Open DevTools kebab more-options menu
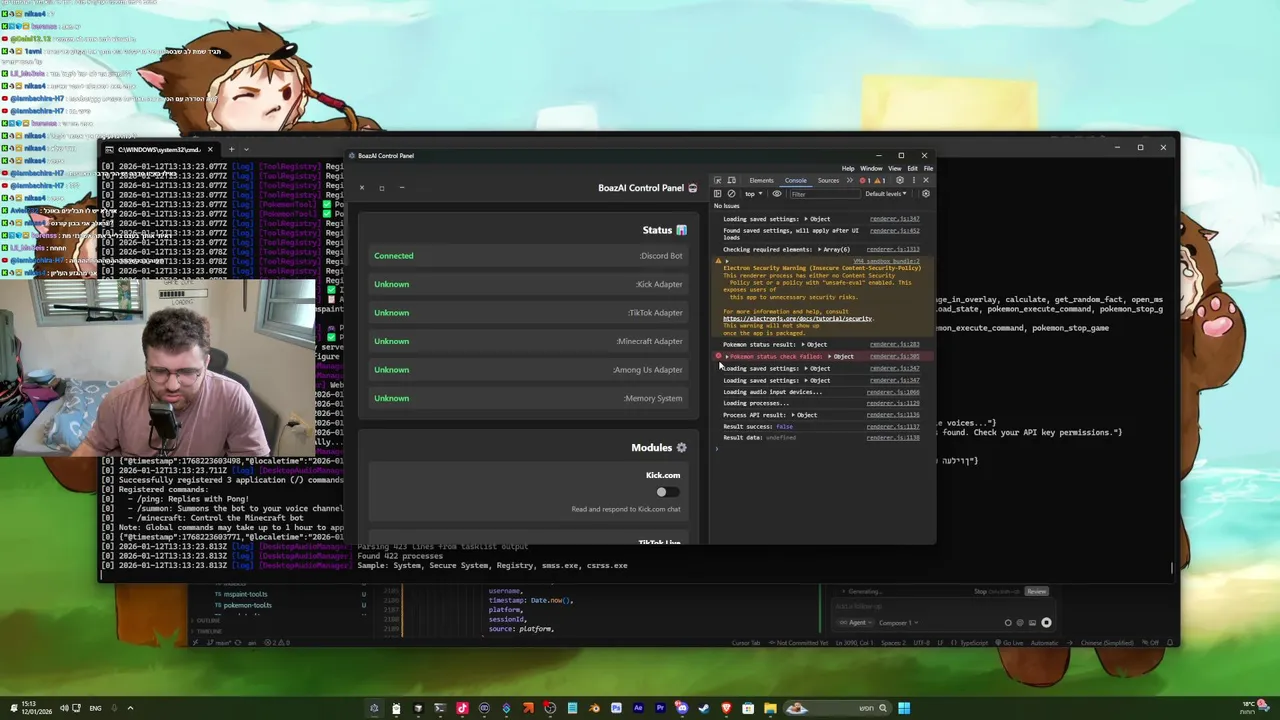Screen dimensions: 1280x720 click(914, 180)
